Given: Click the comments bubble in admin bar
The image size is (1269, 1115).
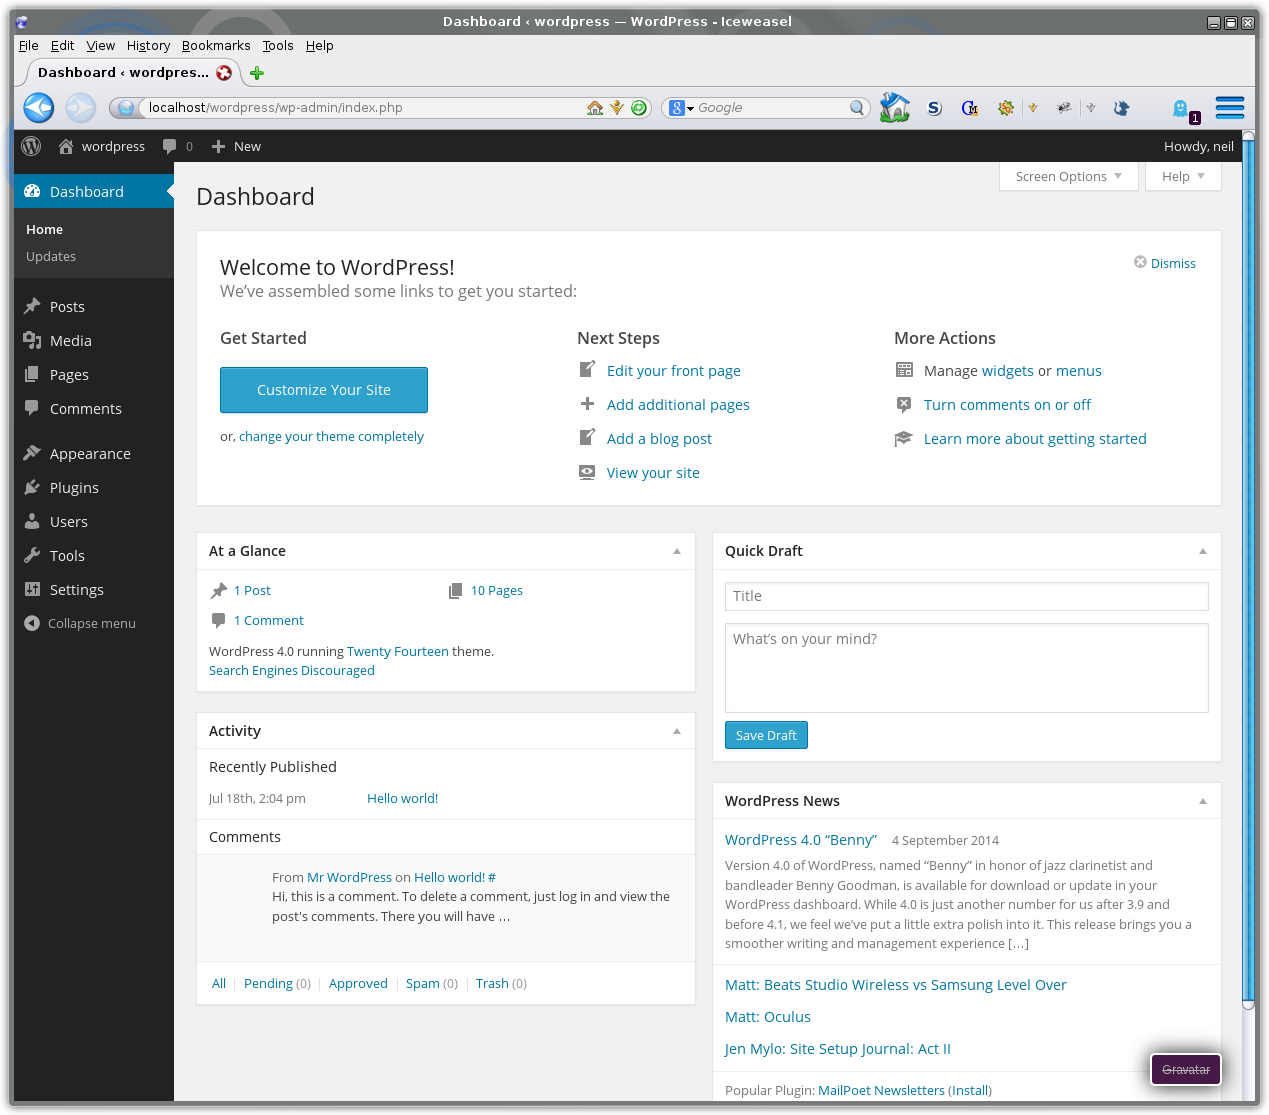Looking at the screenshot, I should 169,146.
